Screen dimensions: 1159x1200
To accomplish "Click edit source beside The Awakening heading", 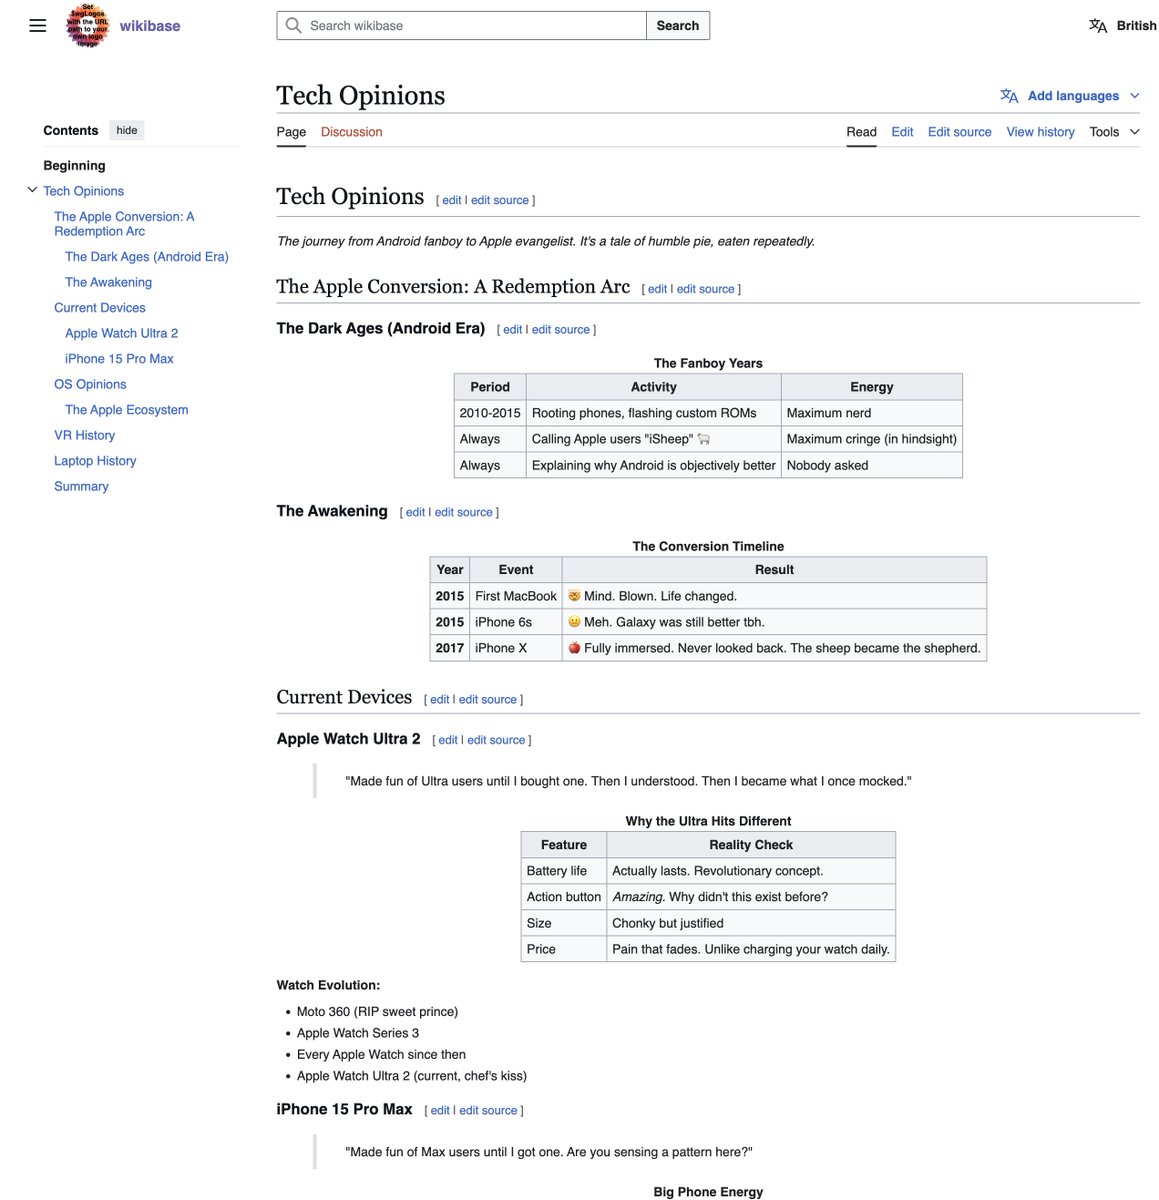I will click(x=464, y=513).
